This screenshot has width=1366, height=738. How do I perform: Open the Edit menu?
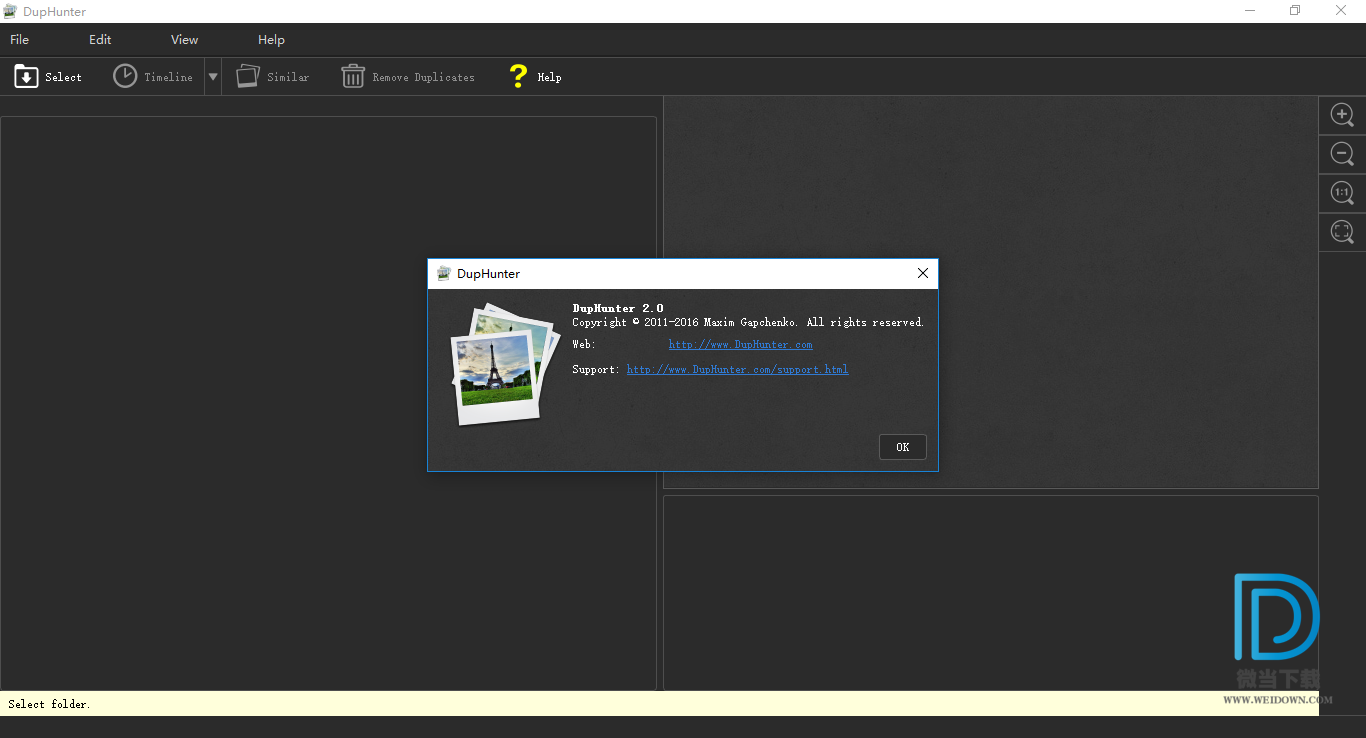(100, 40)
